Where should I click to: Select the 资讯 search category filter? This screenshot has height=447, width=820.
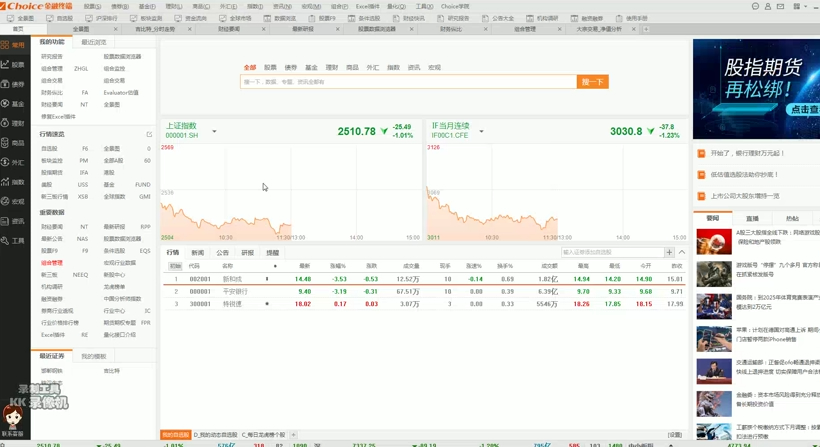[x=413, y=68]
